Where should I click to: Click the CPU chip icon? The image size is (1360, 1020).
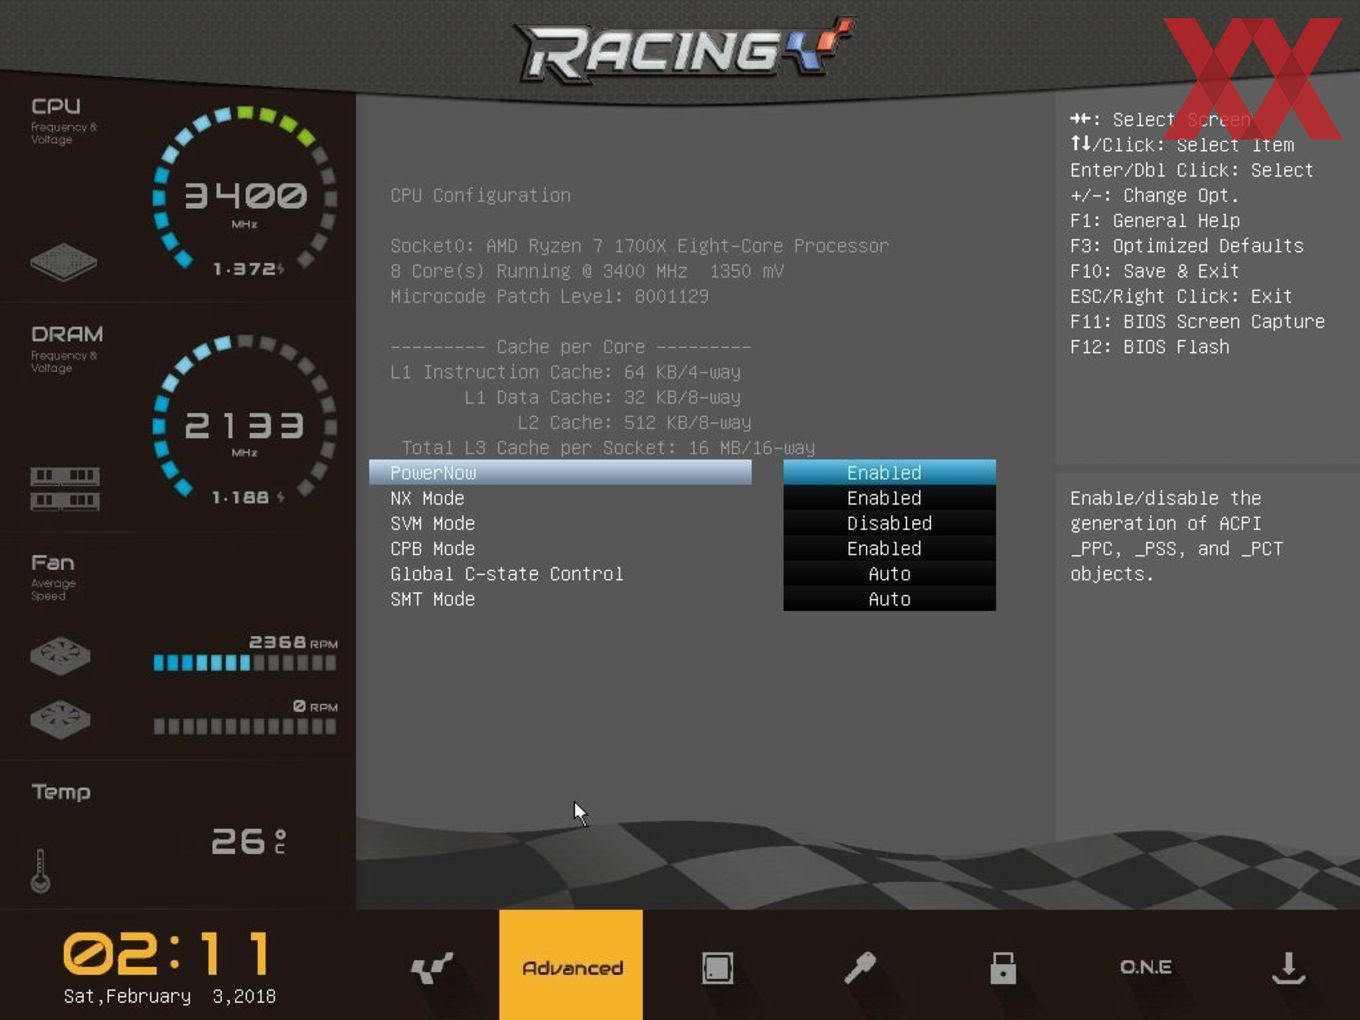click(x=63, y=261)
